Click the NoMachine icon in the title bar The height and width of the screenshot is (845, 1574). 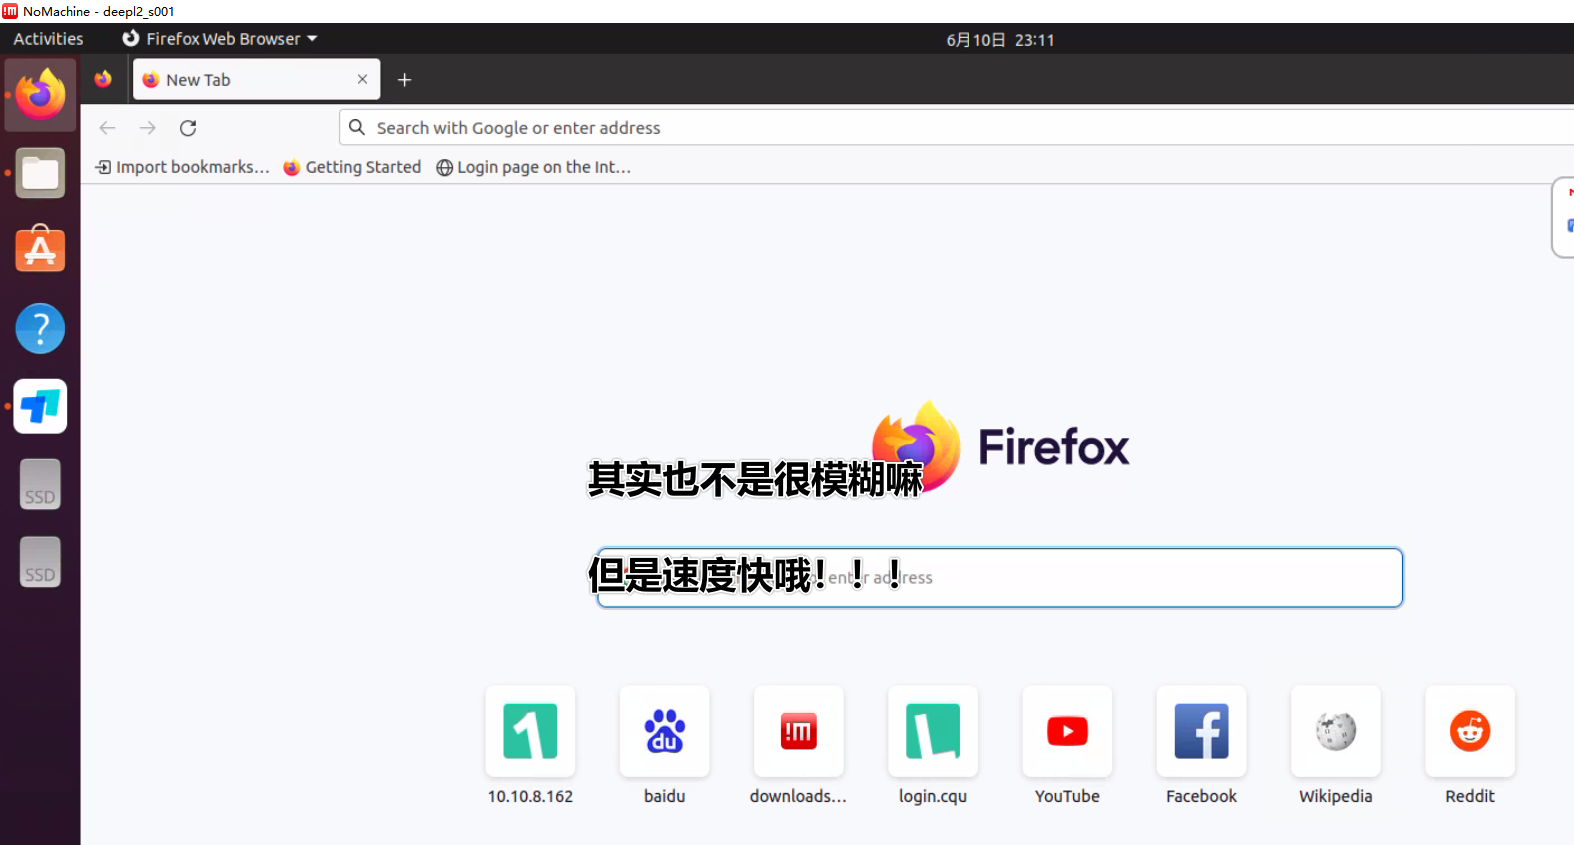(10, 11)
